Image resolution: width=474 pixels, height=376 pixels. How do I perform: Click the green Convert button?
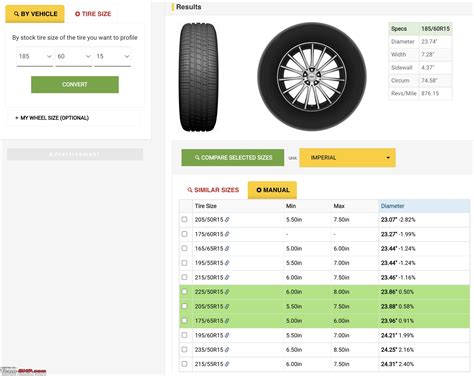tap(75, 85)
